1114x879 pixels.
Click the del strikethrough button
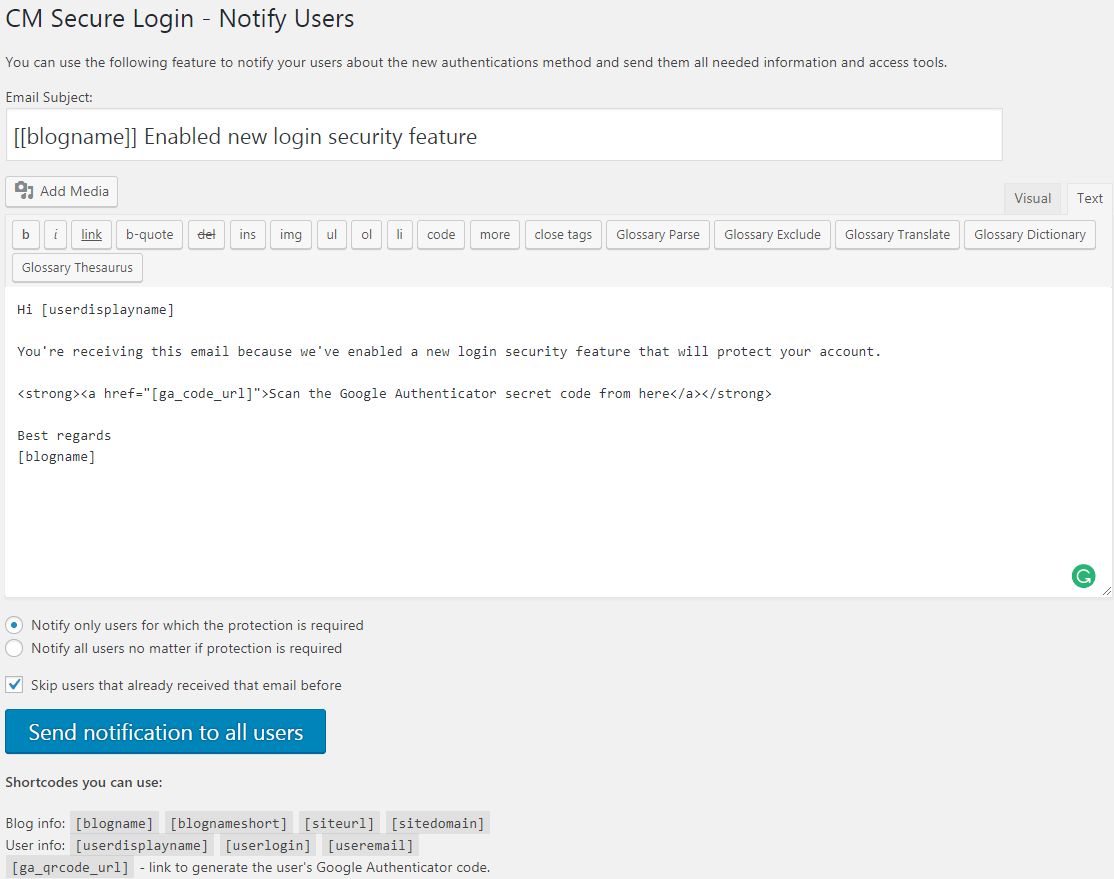[x=207, y=235]
